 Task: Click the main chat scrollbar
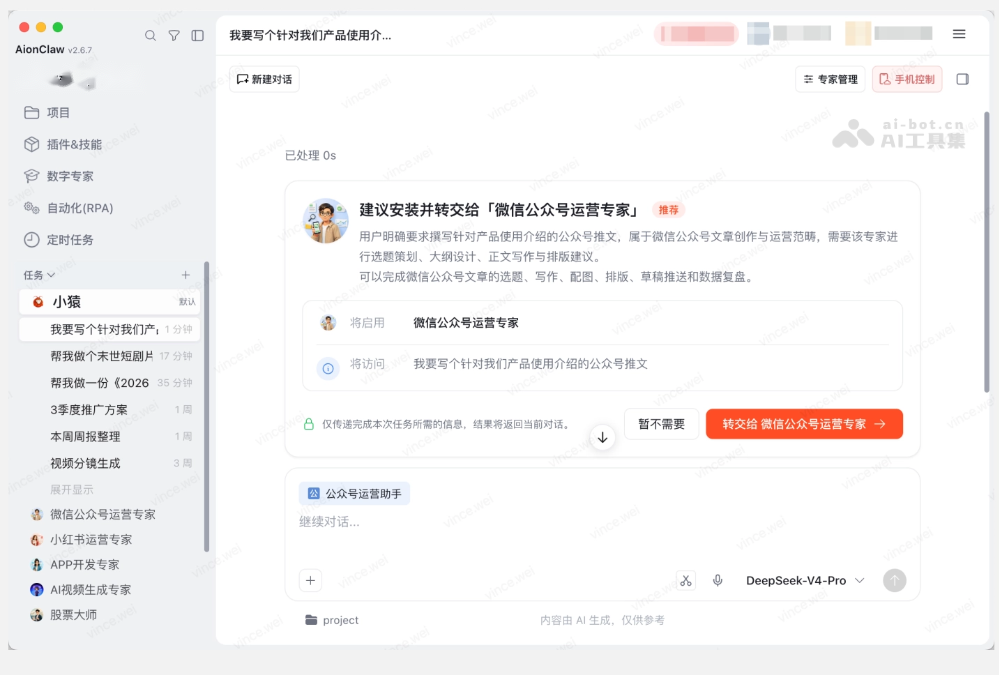[x=987, y=252]
